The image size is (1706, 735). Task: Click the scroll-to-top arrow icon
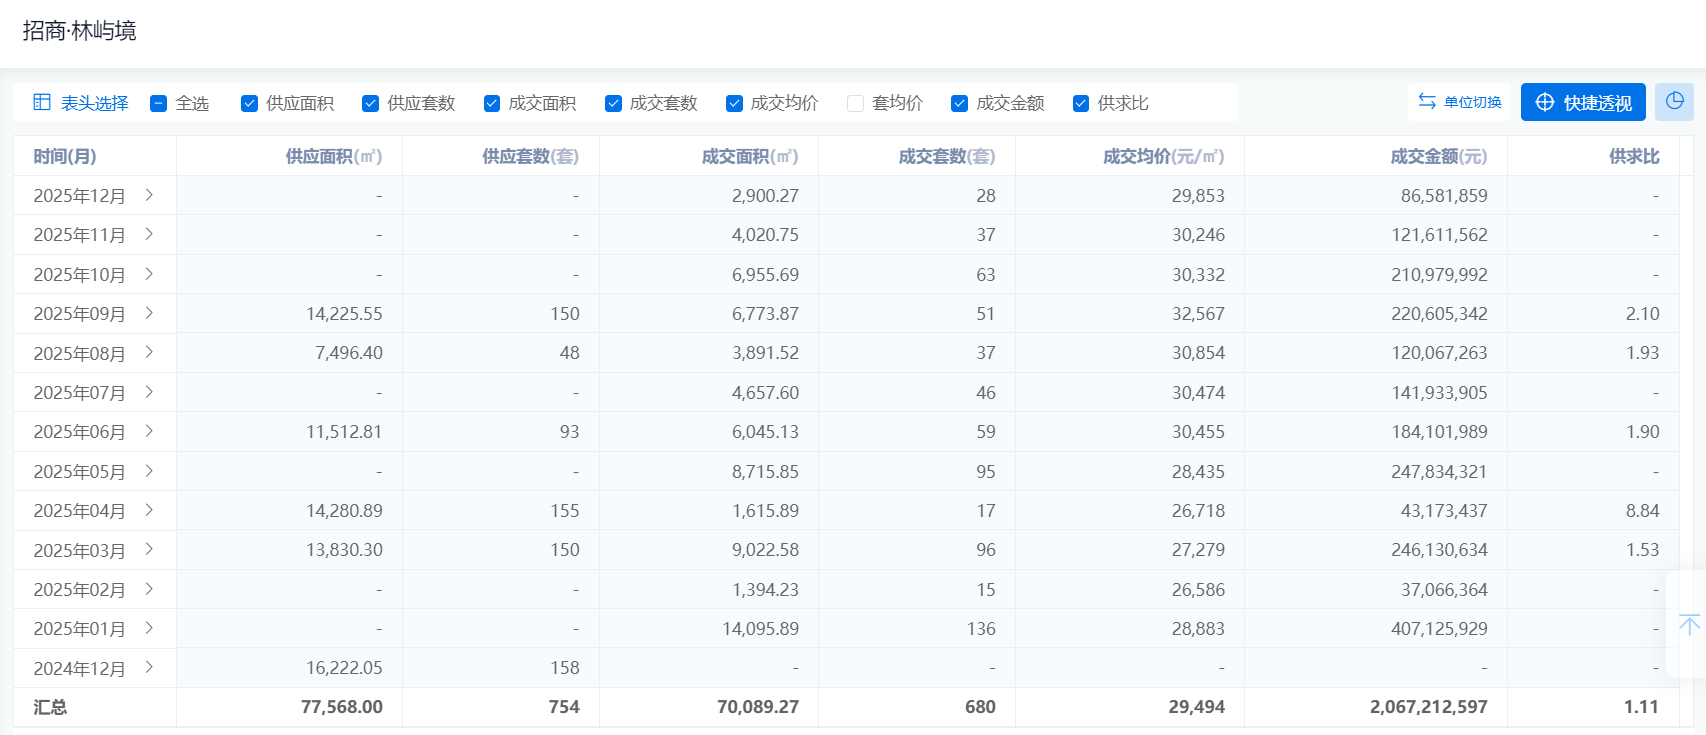tap(1689, 625)
